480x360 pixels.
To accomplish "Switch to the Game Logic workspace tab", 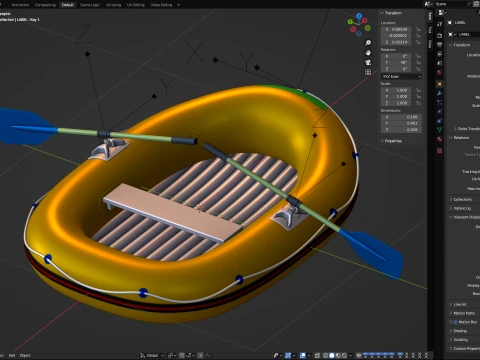I will [x=90, y=5].
